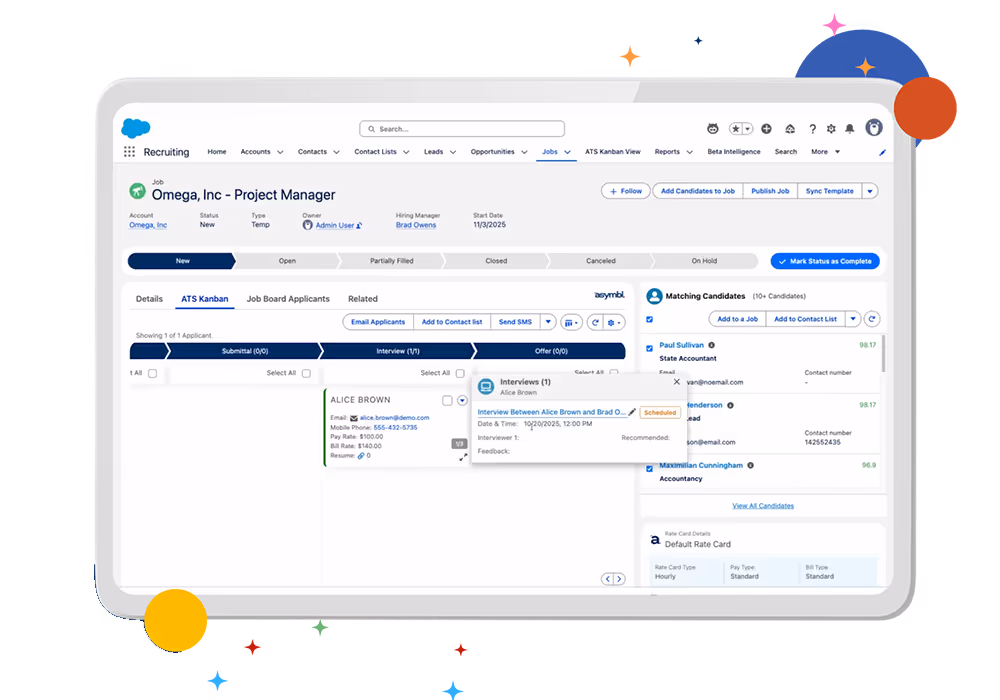Toggle select-all matching candidates checkbox

point(649,319)
